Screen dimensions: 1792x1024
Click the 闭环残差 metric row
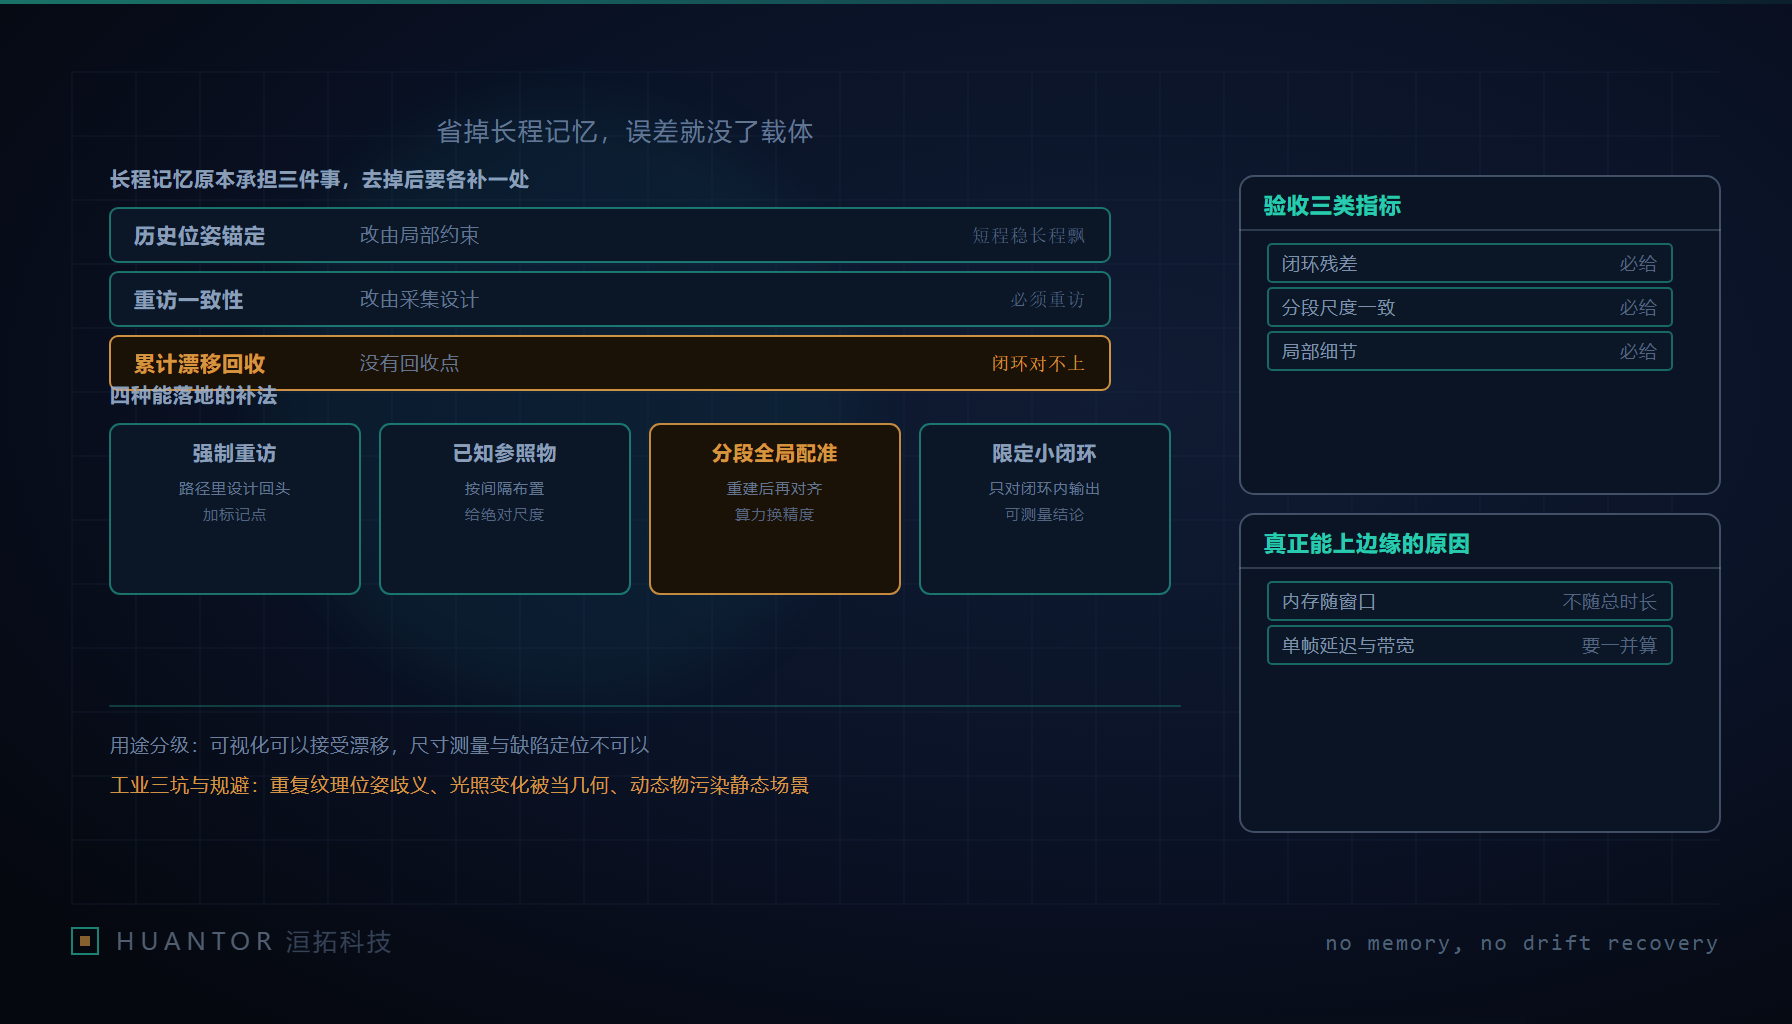tap(1470, 263)
